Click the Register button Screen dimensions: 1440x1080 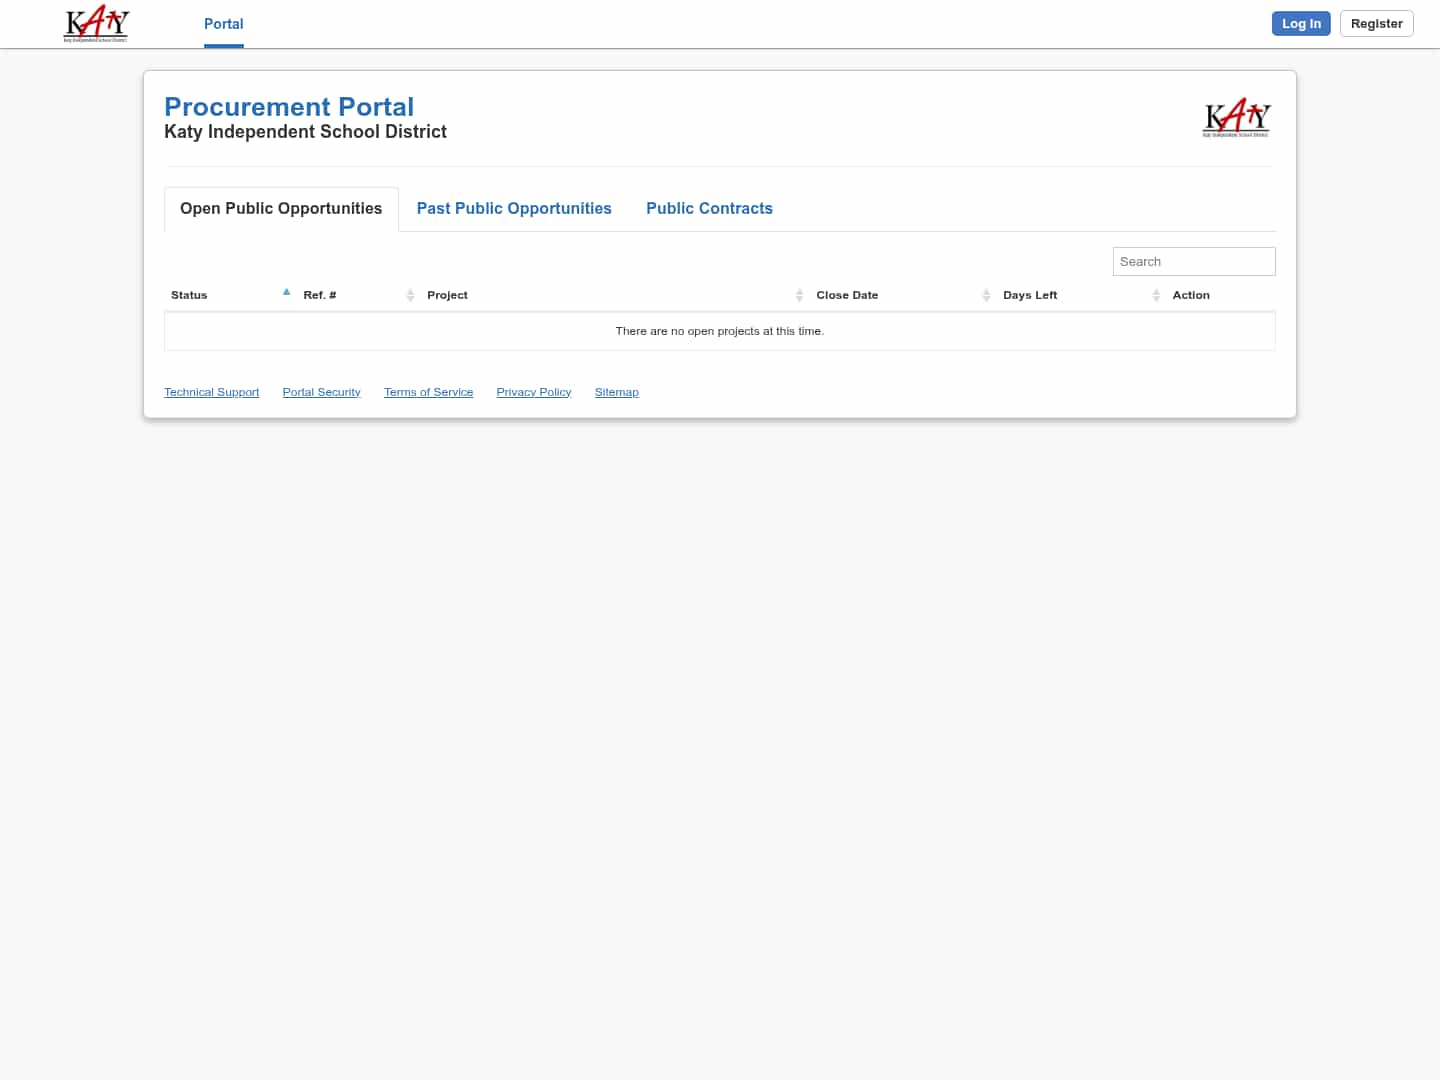click(1376, 23)
